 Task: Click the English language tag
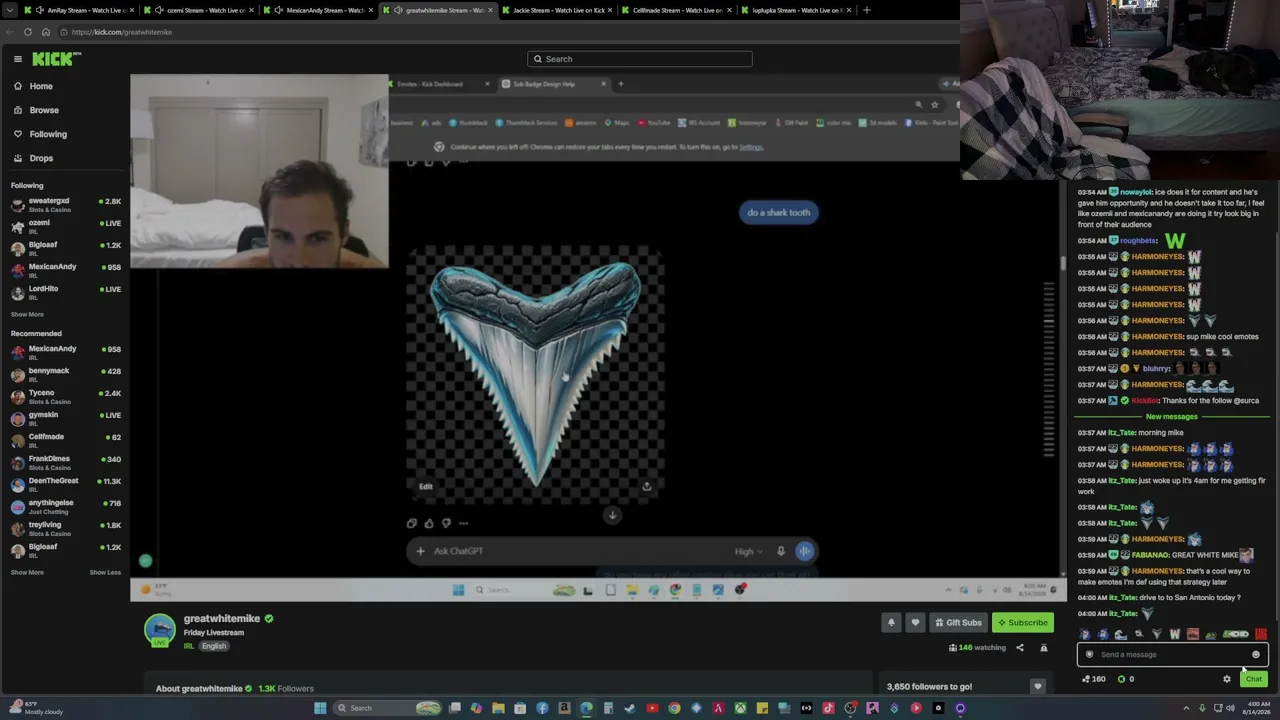click(x=214, y=646)
